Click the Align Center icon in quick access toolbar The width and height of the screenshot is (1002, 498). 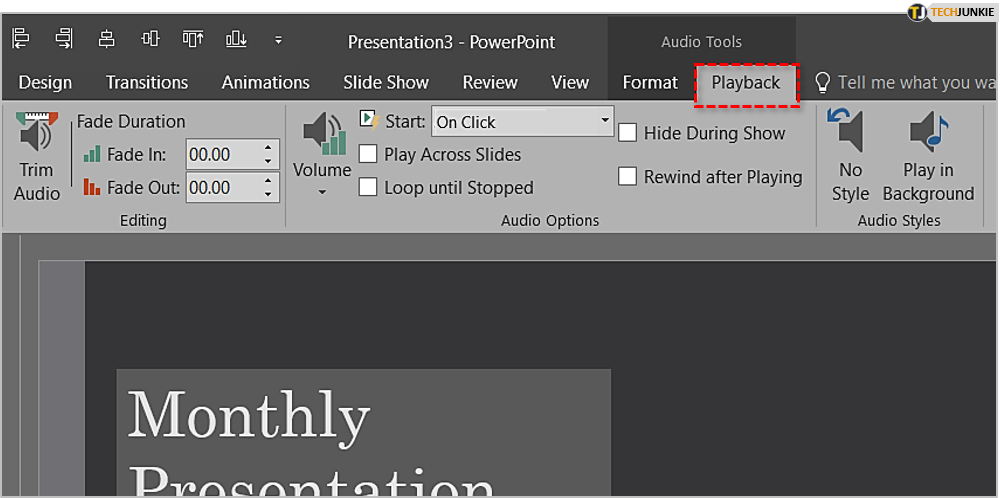107,40
